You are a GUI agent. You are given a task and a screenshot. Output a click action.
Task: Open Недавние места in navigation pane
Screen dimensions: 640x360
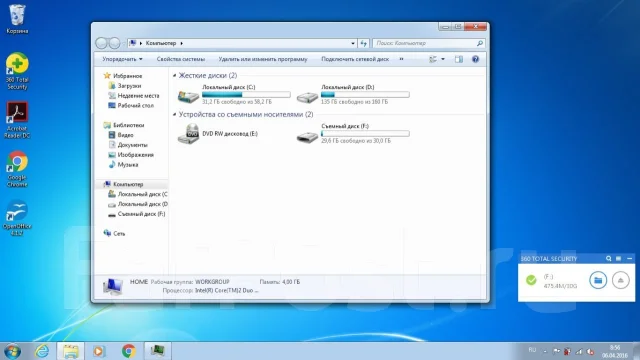[138, 96]
